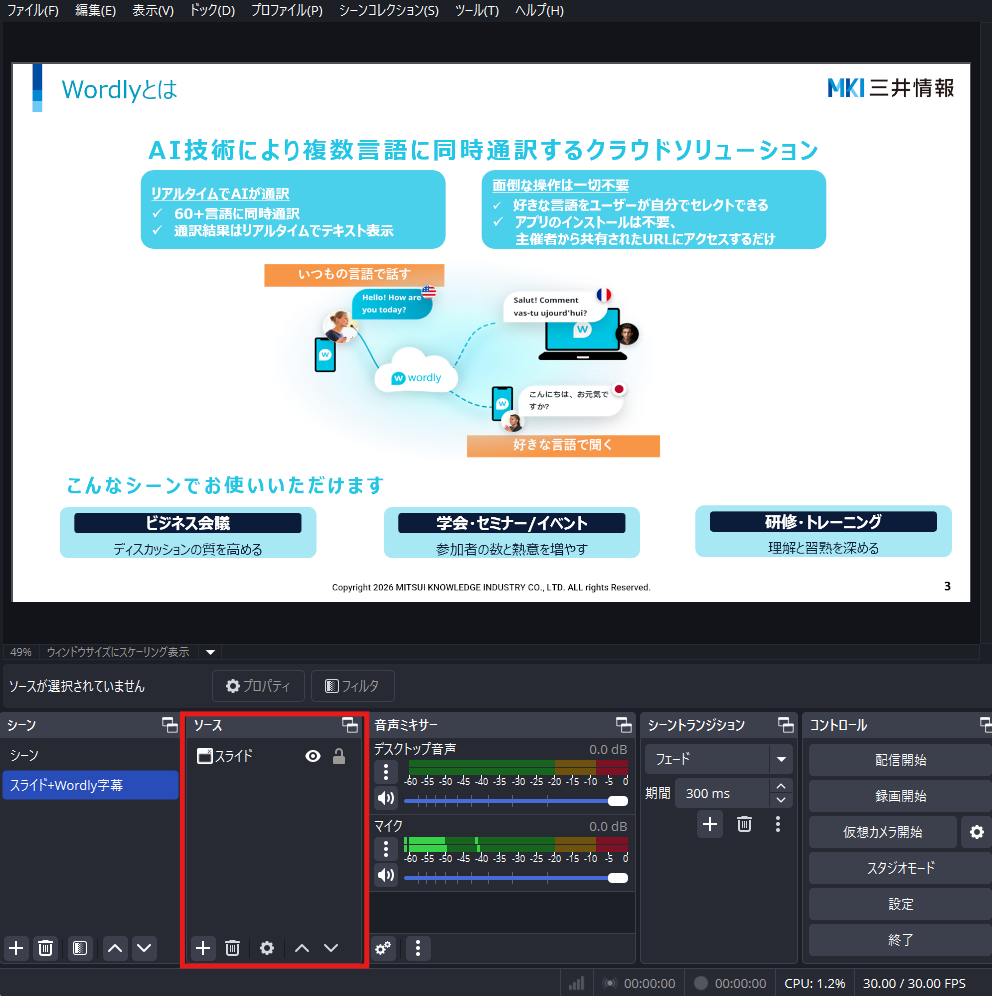Screen dimensions: 992x996
Task: Open advanced audio properties gear icon
Action: coord(383,948)
